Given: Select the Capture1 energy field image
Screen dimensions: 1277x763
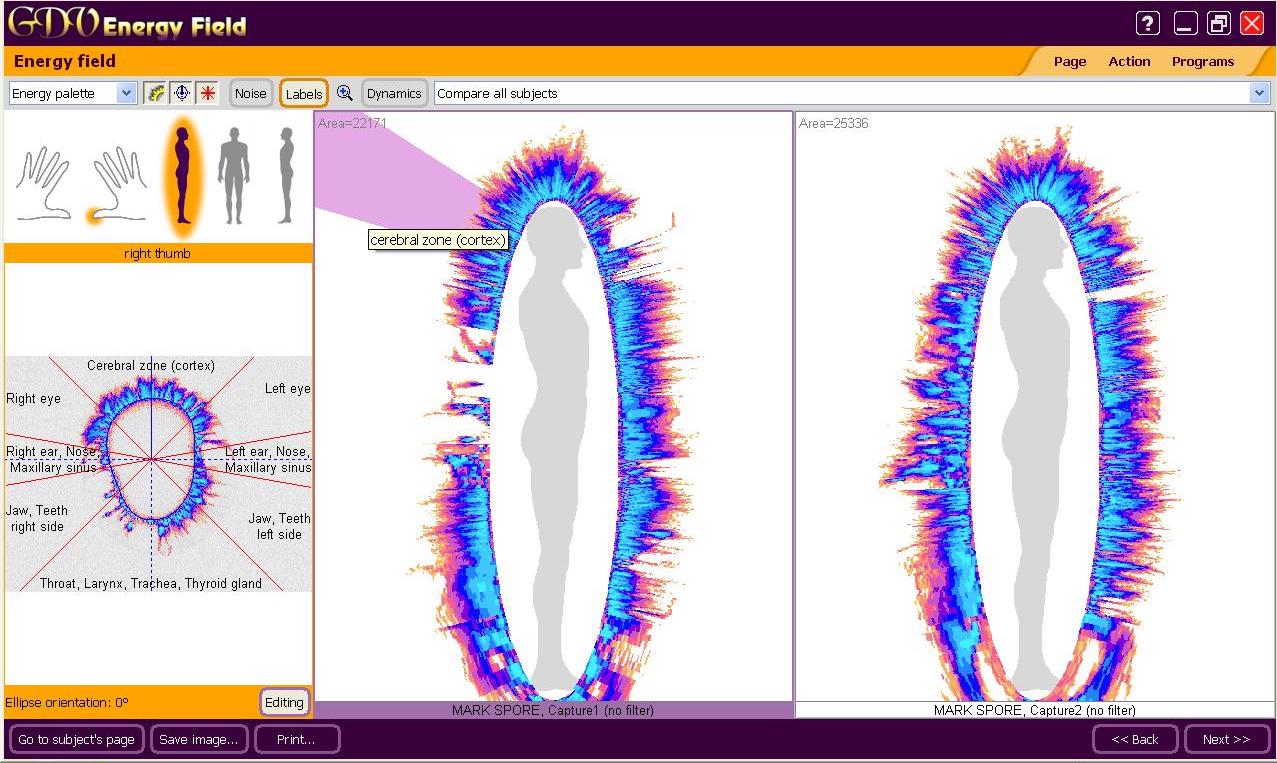Looking at the screenshot, I should coord(554,406).
